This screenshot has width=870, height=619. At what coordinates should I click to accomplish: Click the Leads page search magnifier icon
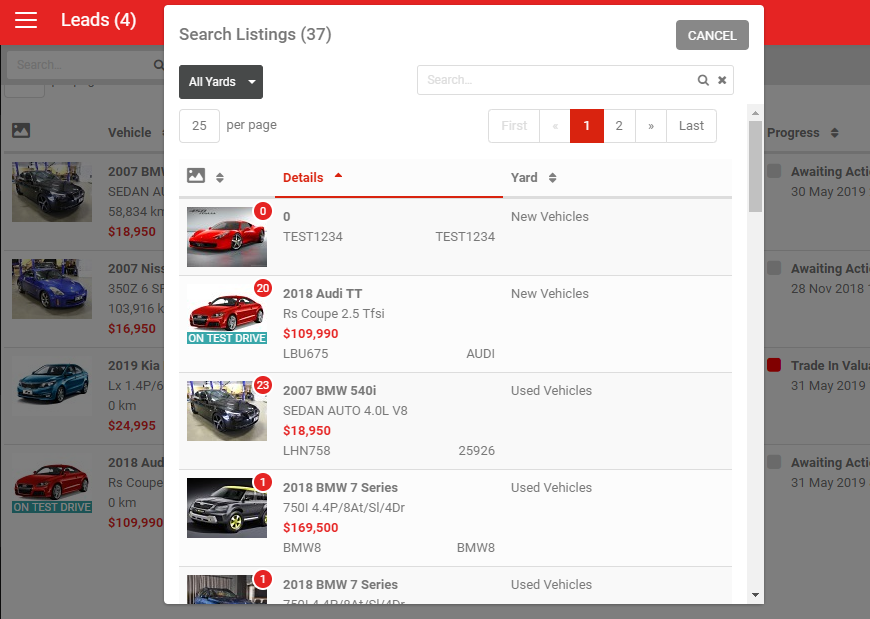pyautogui.click(x=159, y=65)
